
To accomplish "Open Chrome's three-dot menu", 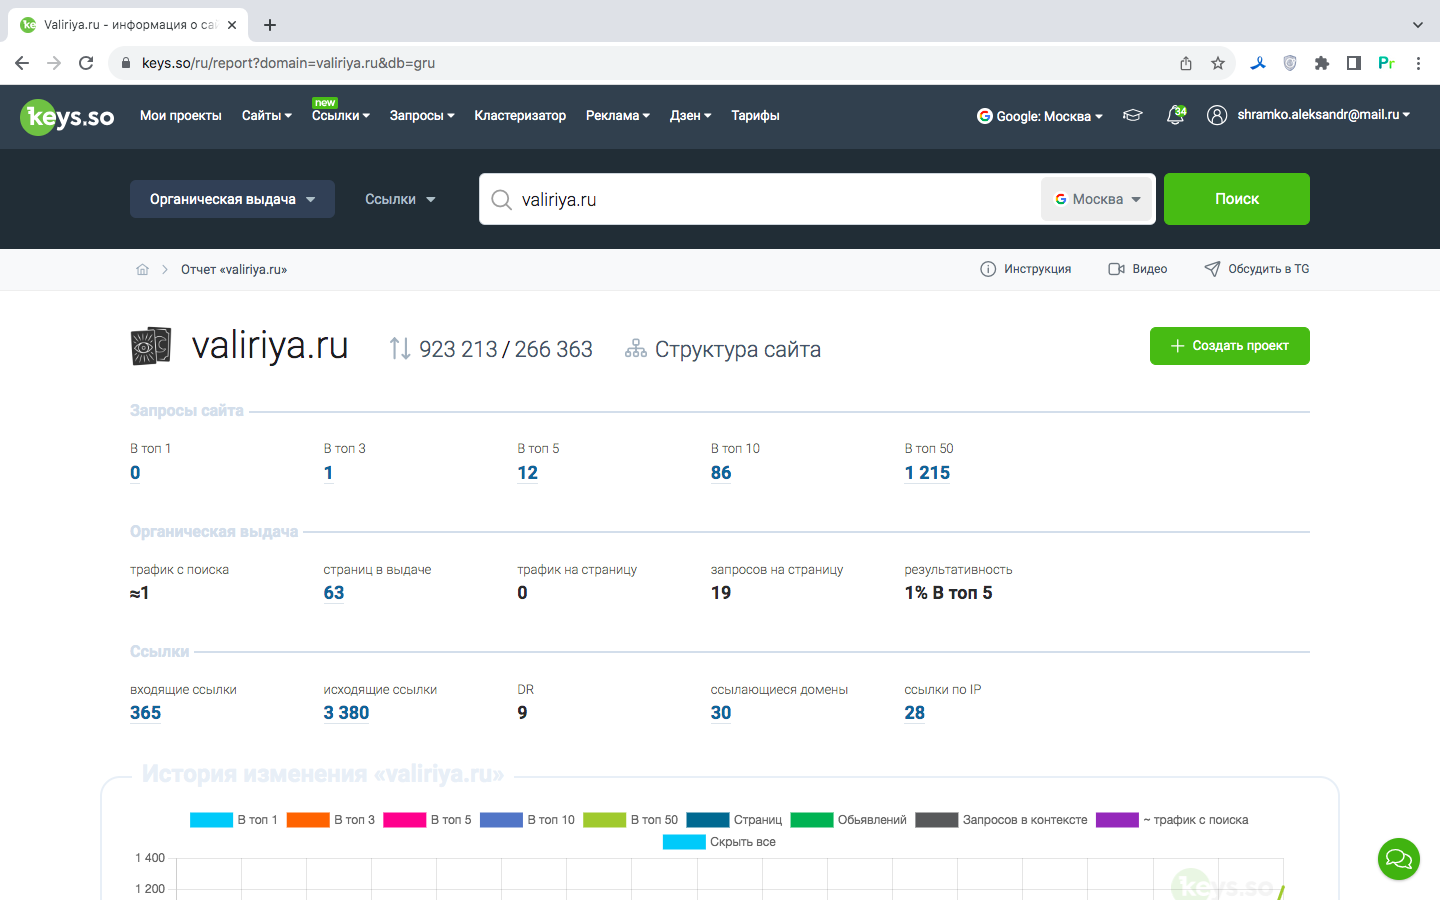I will tap(1418, 63).
